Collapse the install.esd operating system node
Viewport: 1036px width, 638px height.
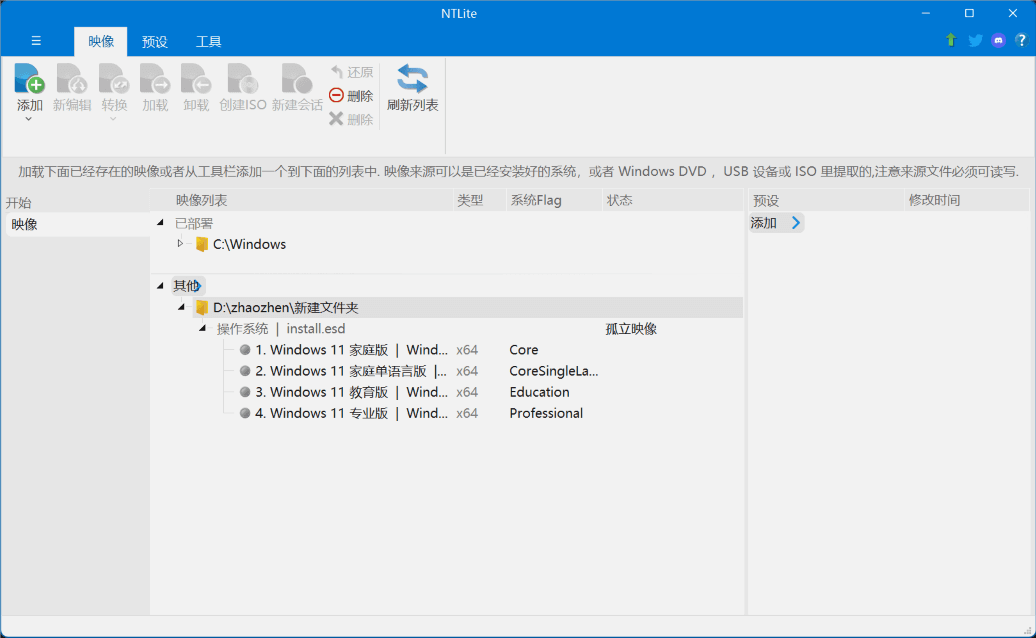coord(202,328)
